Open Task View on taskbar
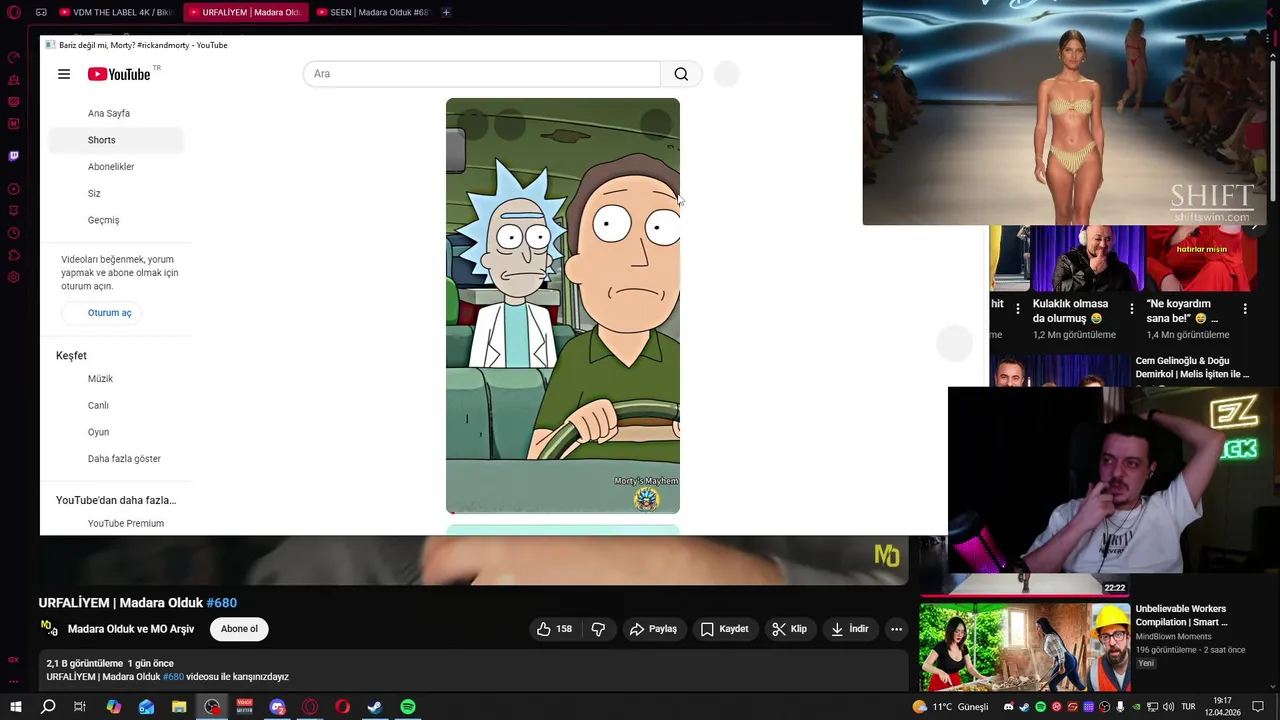Image resolution: width=1280 pixels, height=720 pixels. click(80, 707)
